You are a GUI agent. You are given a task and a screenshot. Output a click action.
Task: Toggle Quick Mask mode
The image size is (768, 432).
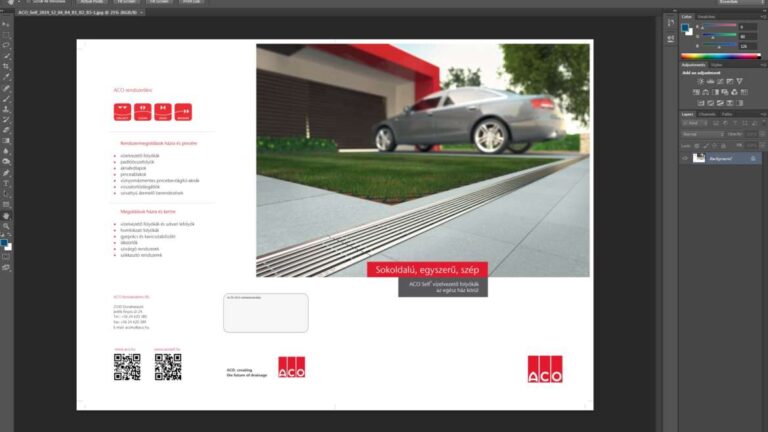[x=6, y=256]
